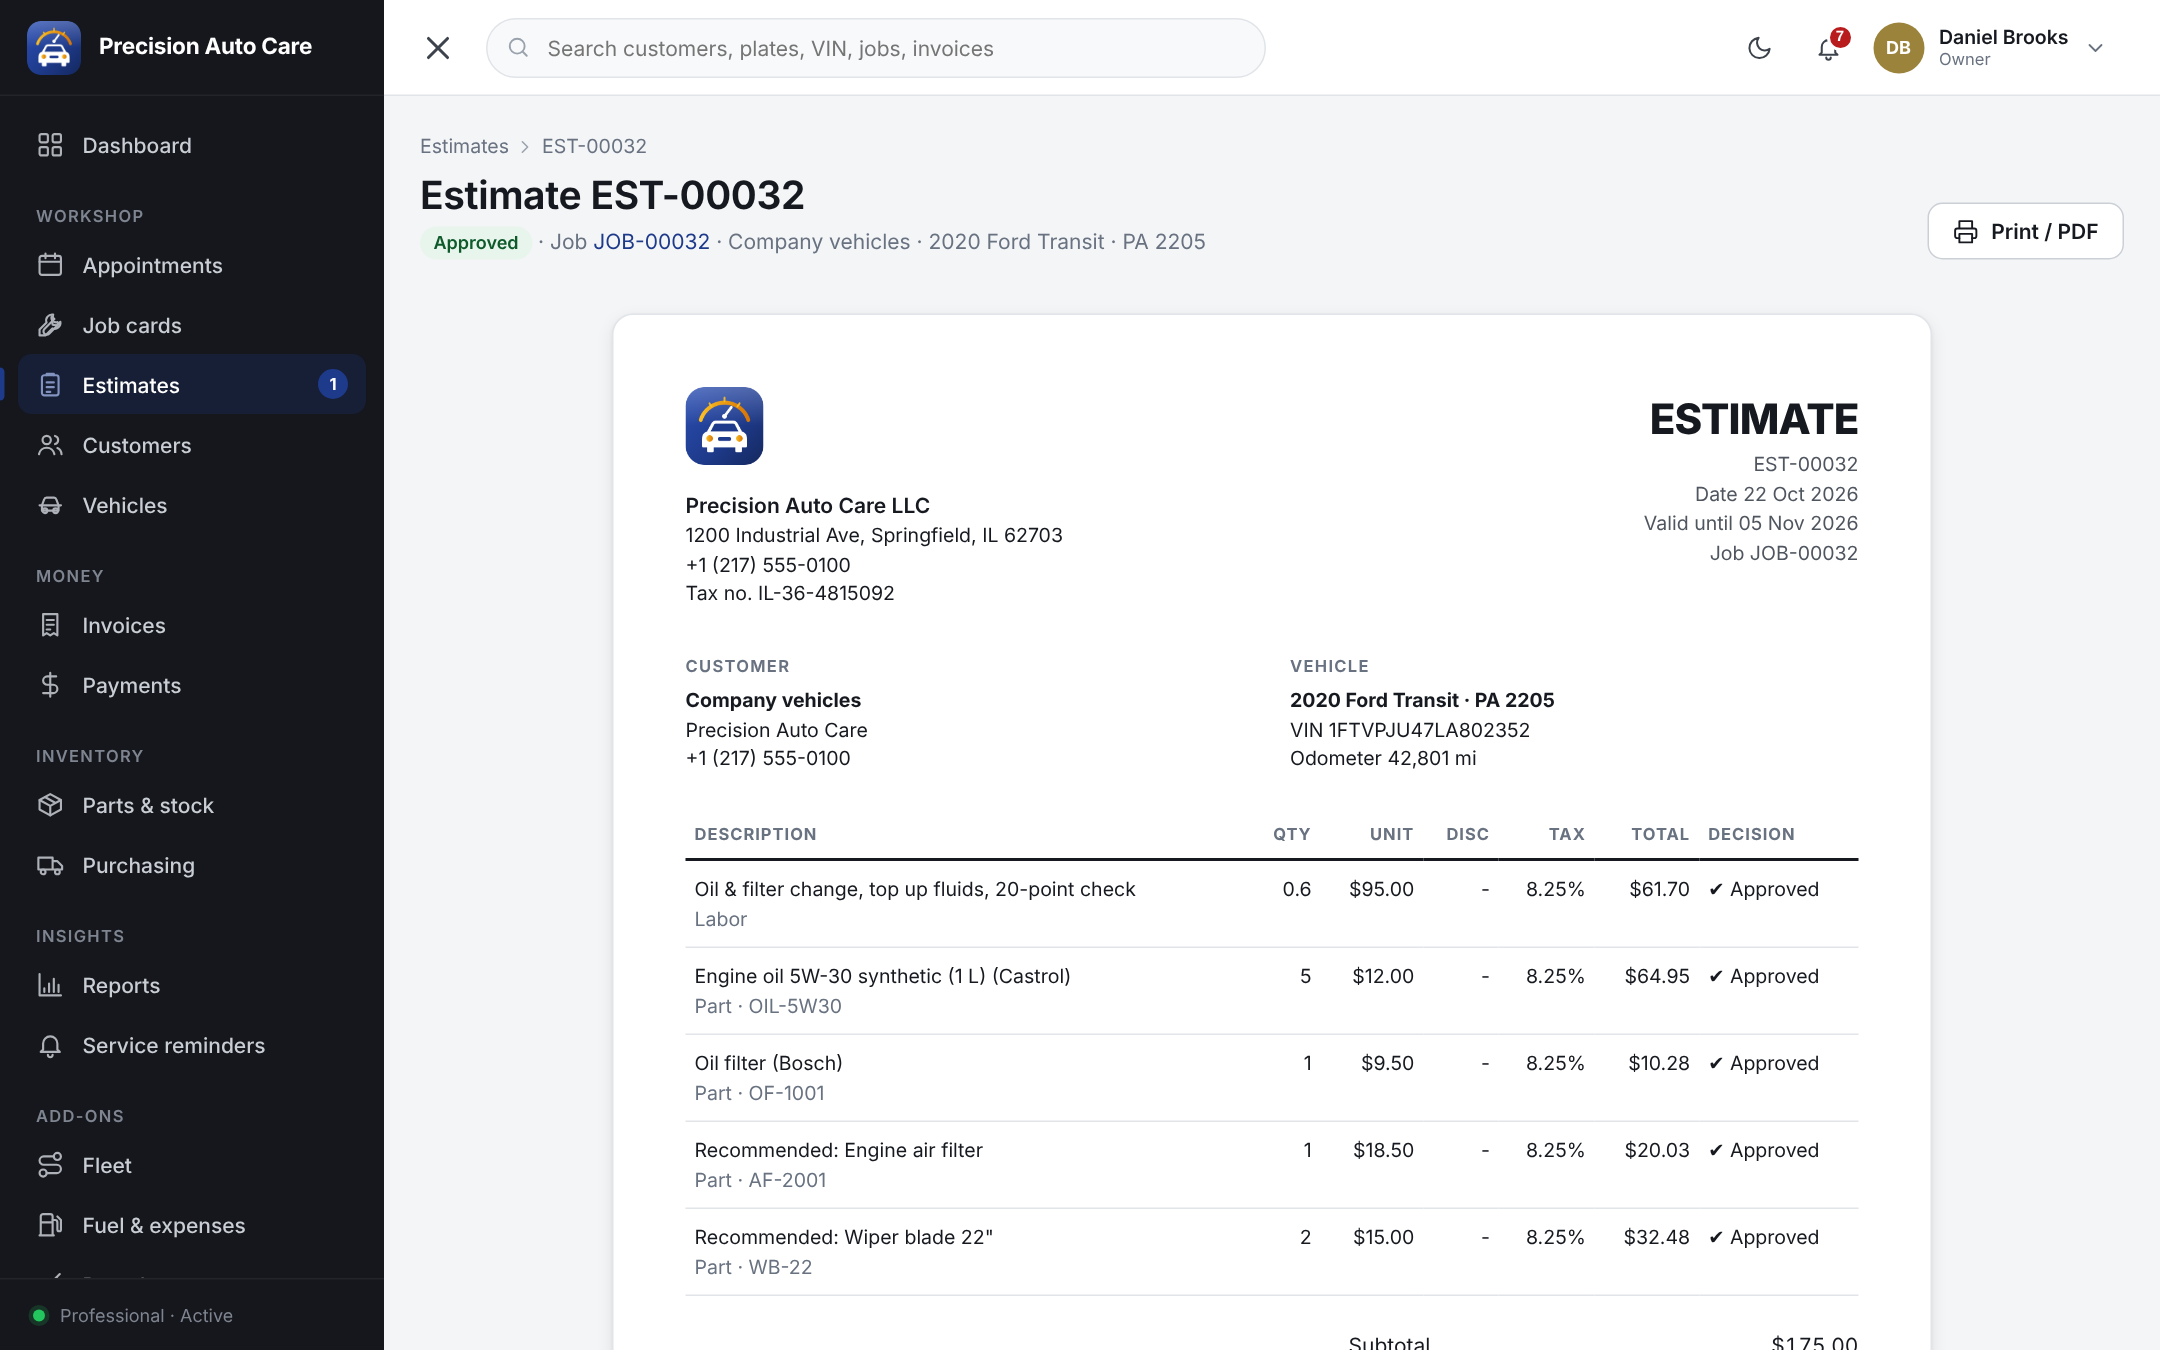Open the Dashboard sidebar item

[192, 146]
